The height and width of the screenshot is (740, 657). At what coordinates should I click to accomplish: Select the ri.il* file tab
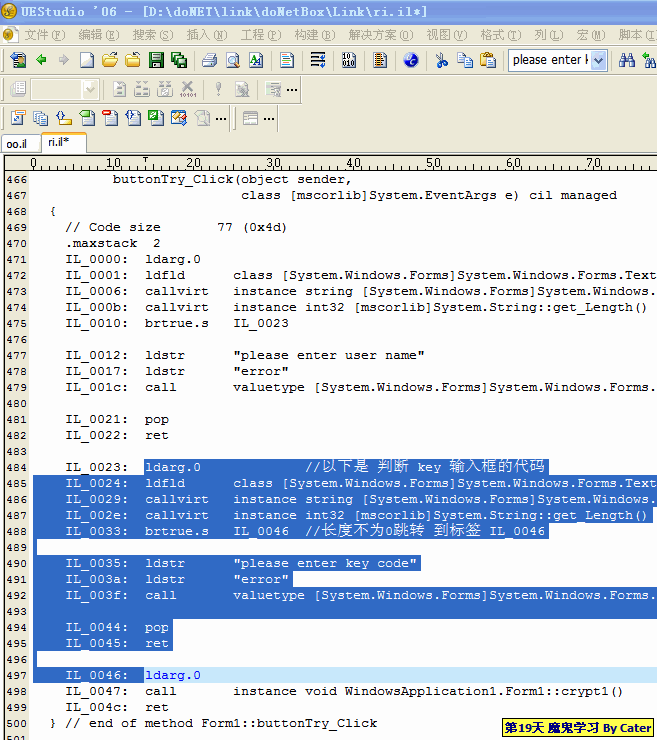tap(64, 142)
